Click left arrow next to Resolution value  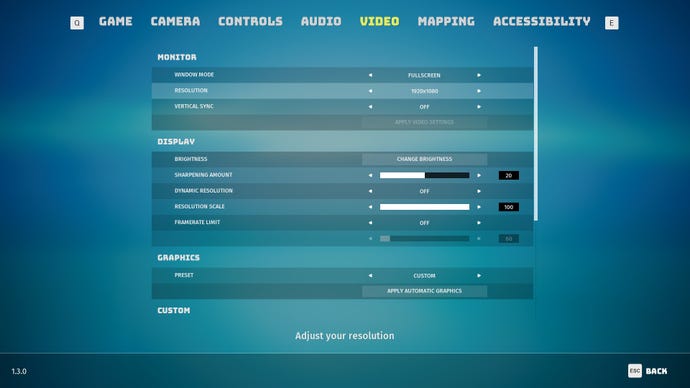(x=370, y=91)
